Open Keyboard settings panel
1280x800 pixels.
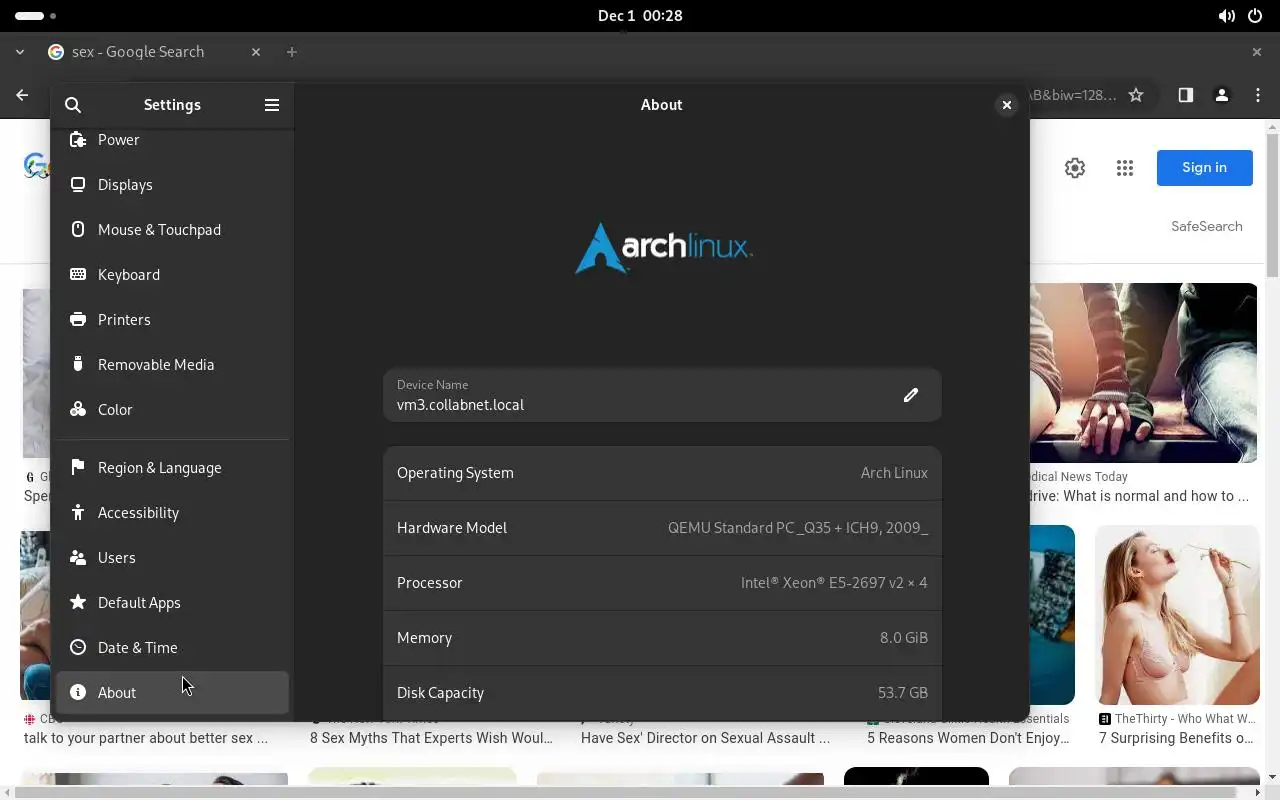click(x=172, y=275)
